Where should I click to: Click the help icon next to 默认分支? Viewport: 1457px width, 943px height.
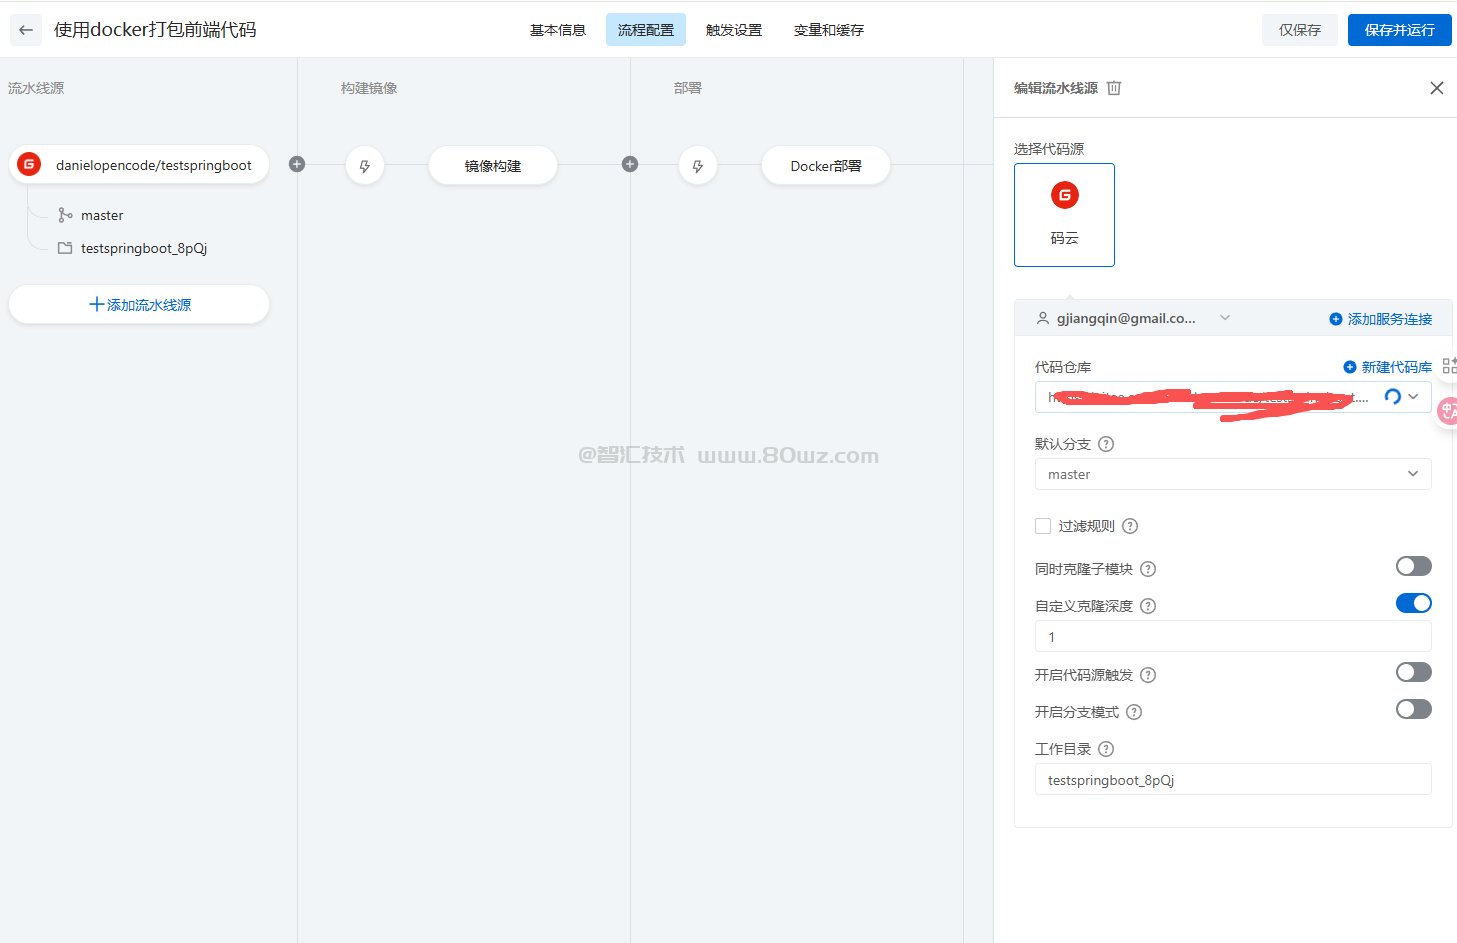point(1106,444)
